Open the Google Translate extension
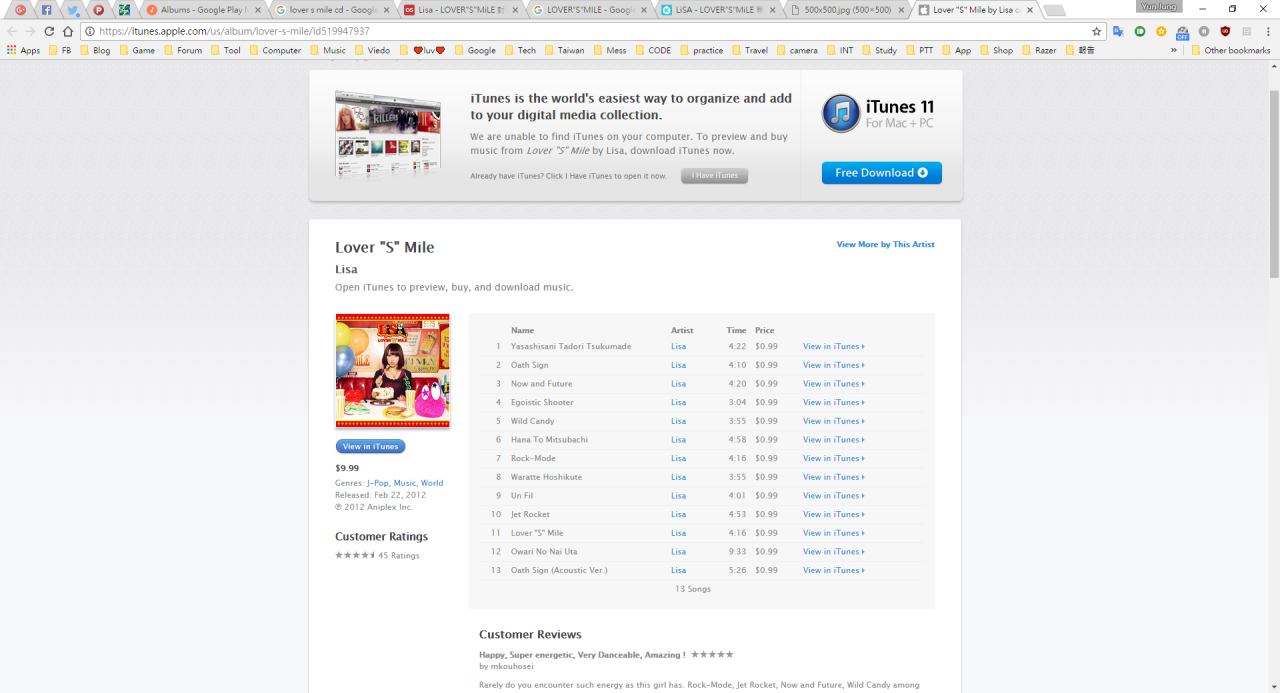Screen dimensions: 1280x693 pyautogui.click(x=1119, y=31)
